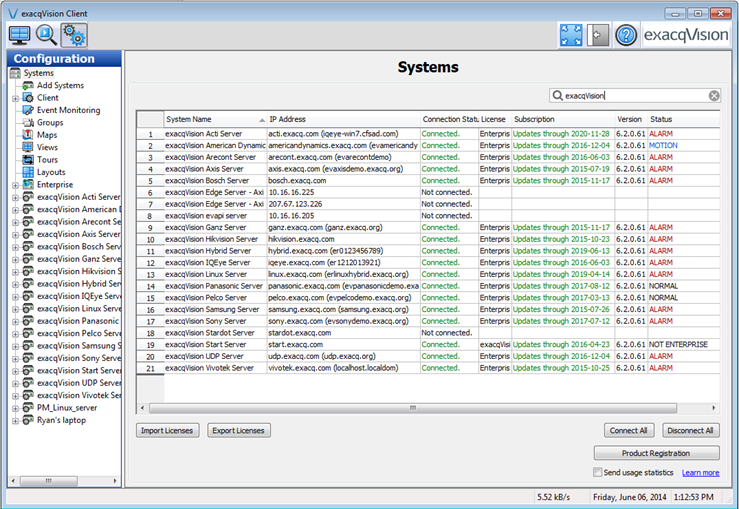Click the hide panel arrow icon
This screenshot has width=739, height=509.
[x=598, y=35]
